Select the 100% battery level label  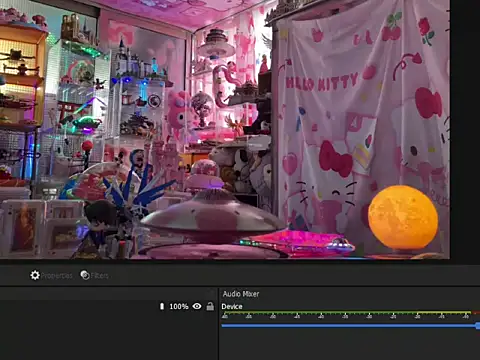179,306
